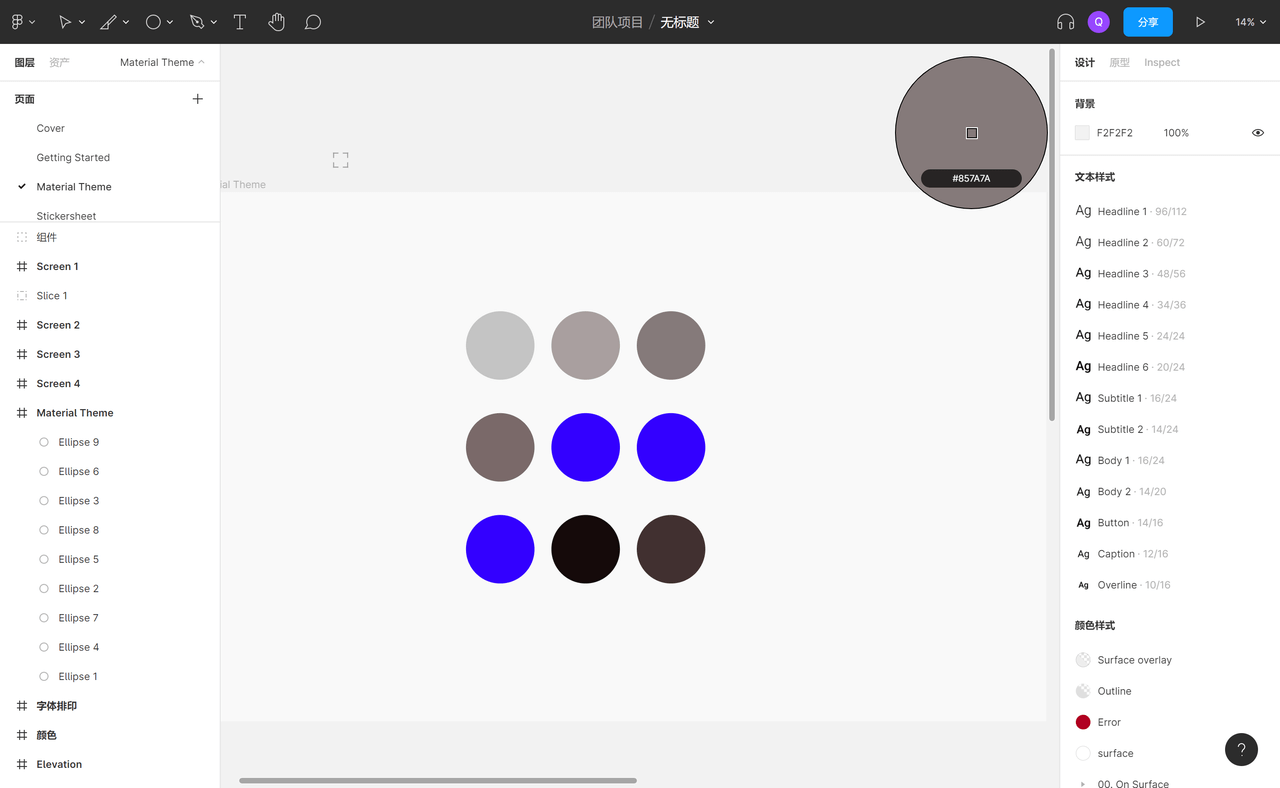Click the white surface color swatch
1280x788 pixels.
click(1083, 753)
